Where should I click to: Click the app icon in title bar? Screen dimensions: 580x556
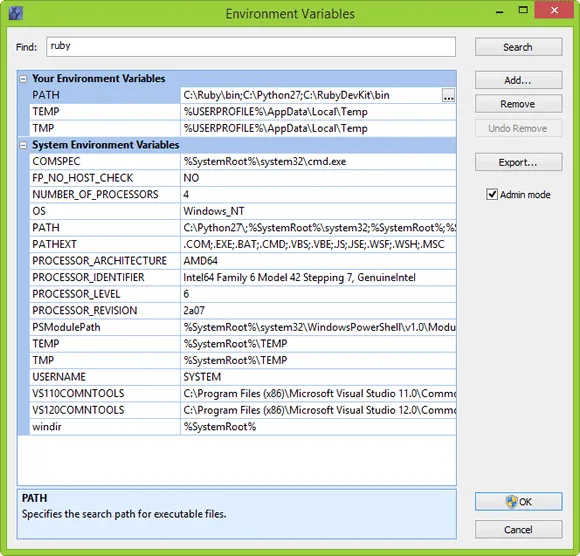coord(15,13)
